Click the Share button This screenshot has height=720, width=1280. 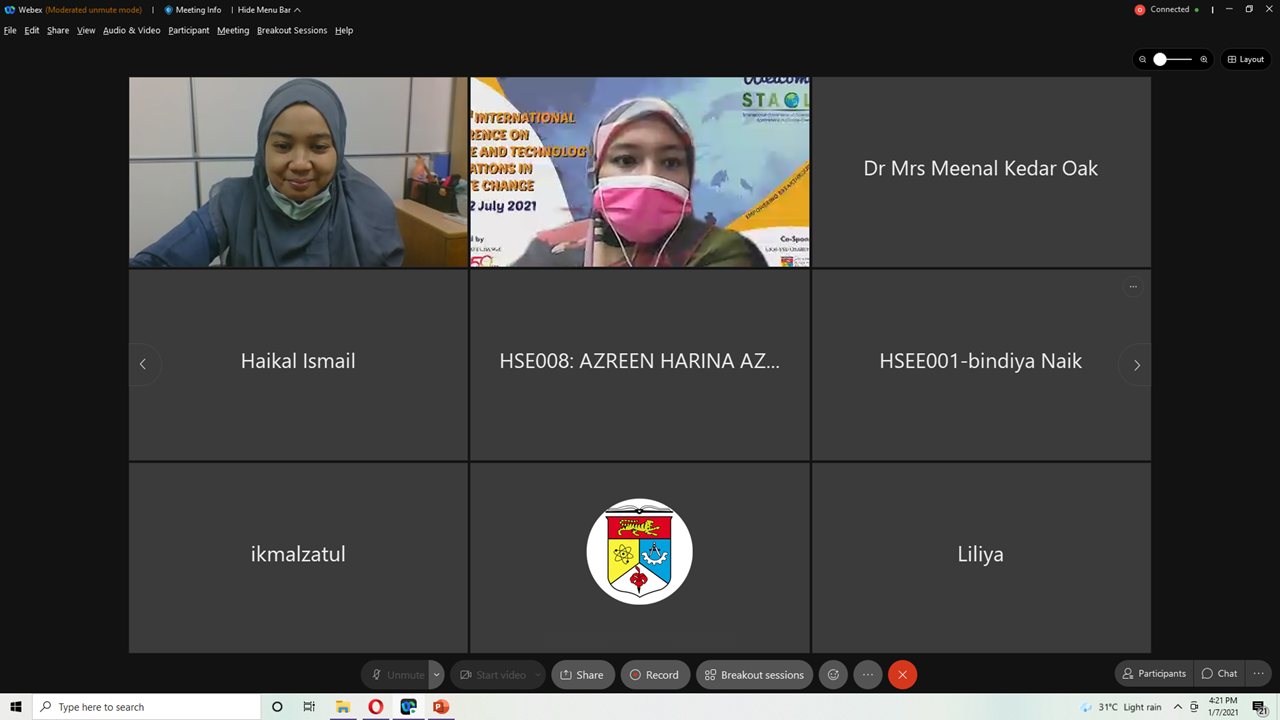[581, 675]
